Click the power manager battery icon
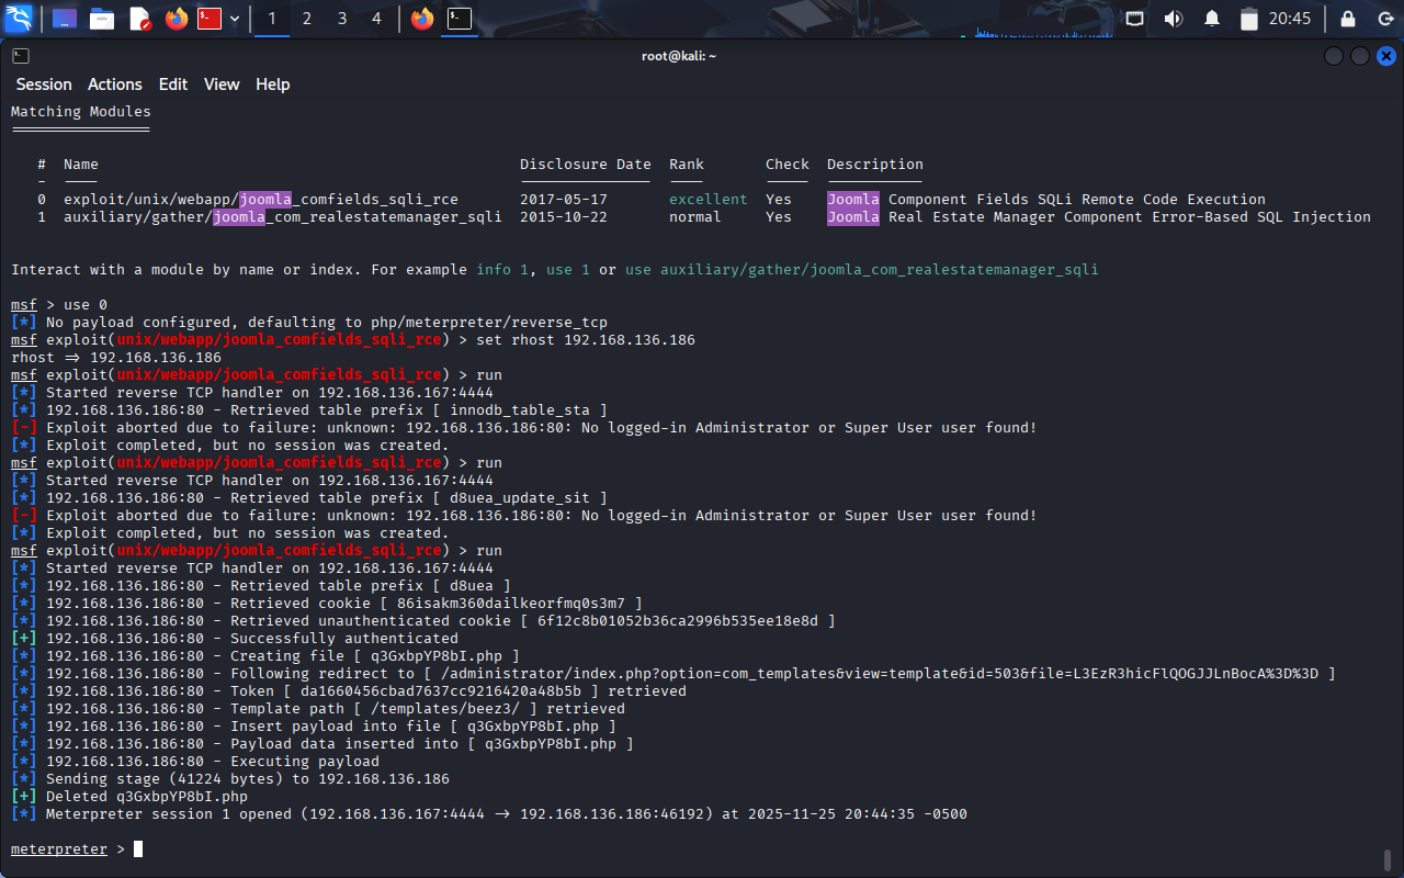 1249,18
